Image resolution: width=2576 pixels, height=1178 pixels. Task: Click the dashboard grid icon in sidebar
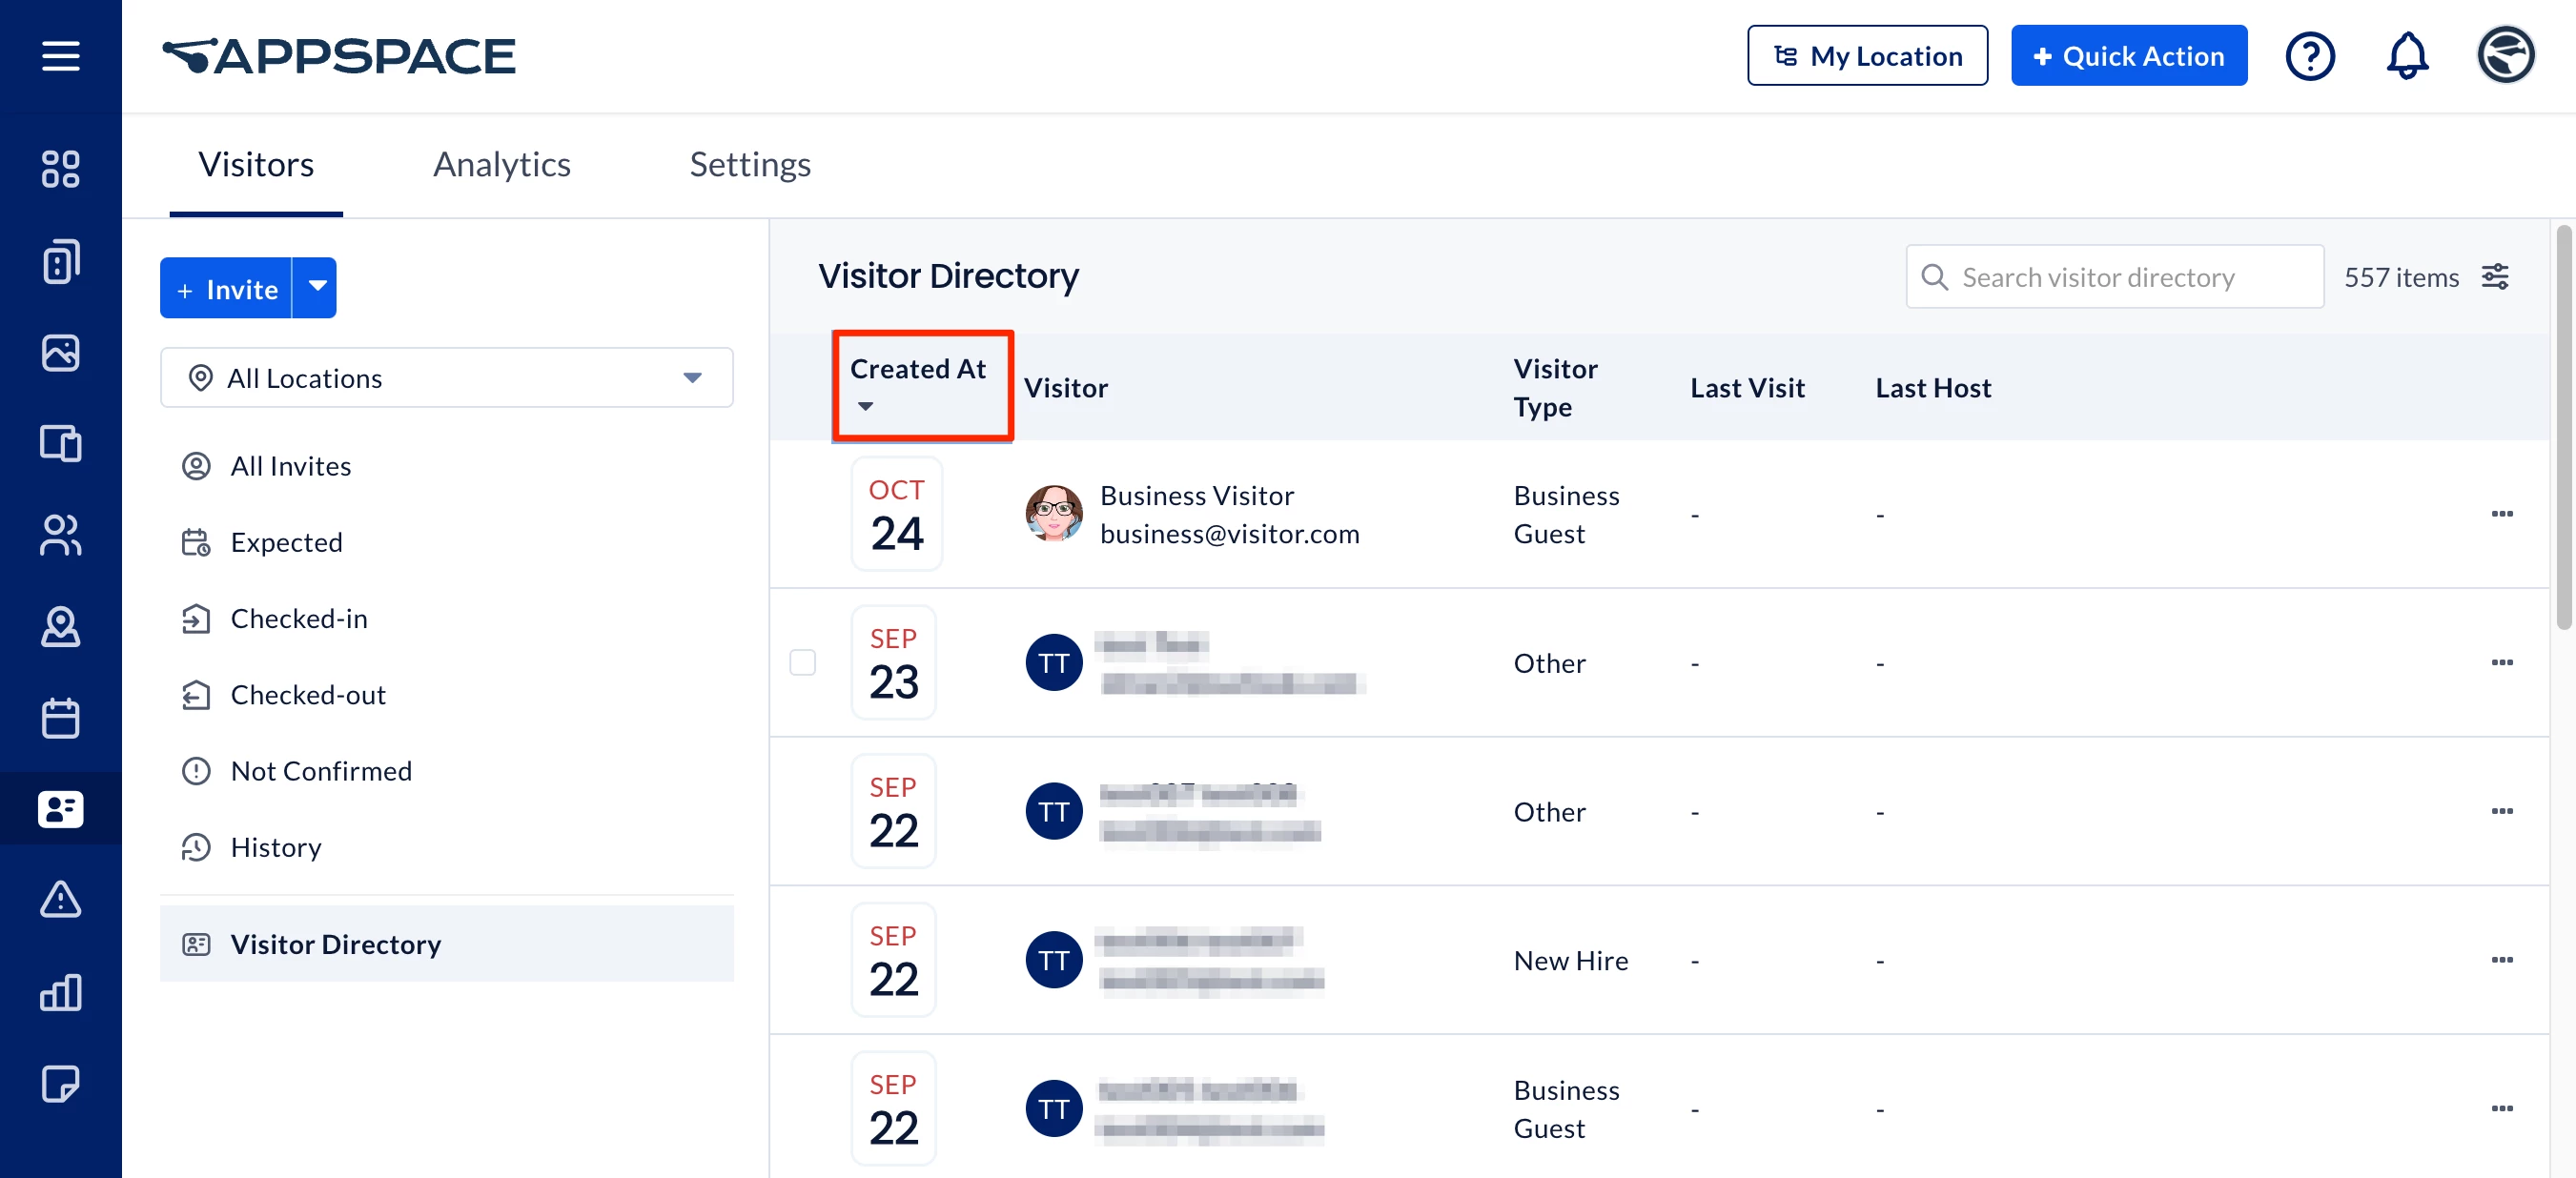(60, 169)
